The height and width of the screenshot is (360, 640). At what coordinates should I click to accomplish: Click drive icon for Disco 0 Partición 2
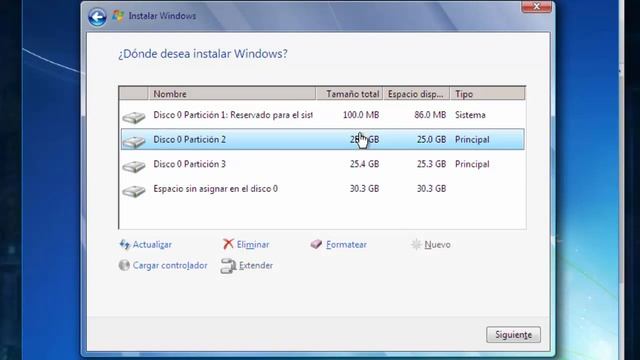[x=133, y=142]
